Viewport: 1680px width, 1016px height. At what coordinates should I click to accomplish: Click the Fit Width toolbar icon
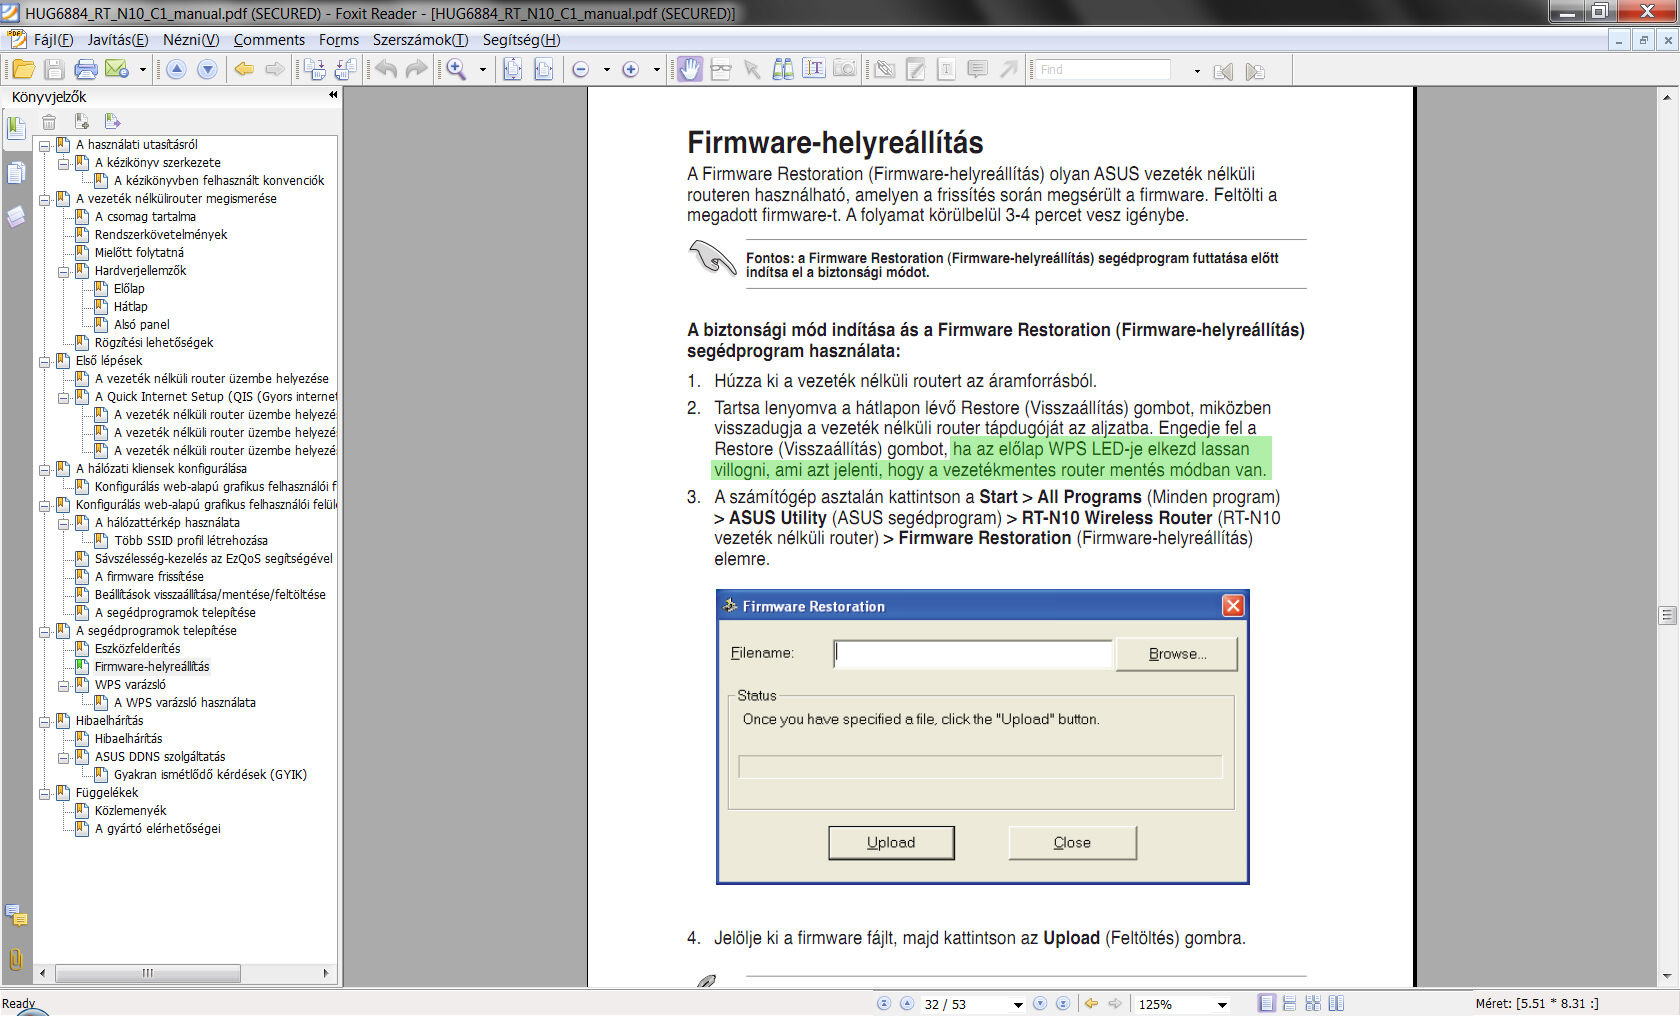543,69
